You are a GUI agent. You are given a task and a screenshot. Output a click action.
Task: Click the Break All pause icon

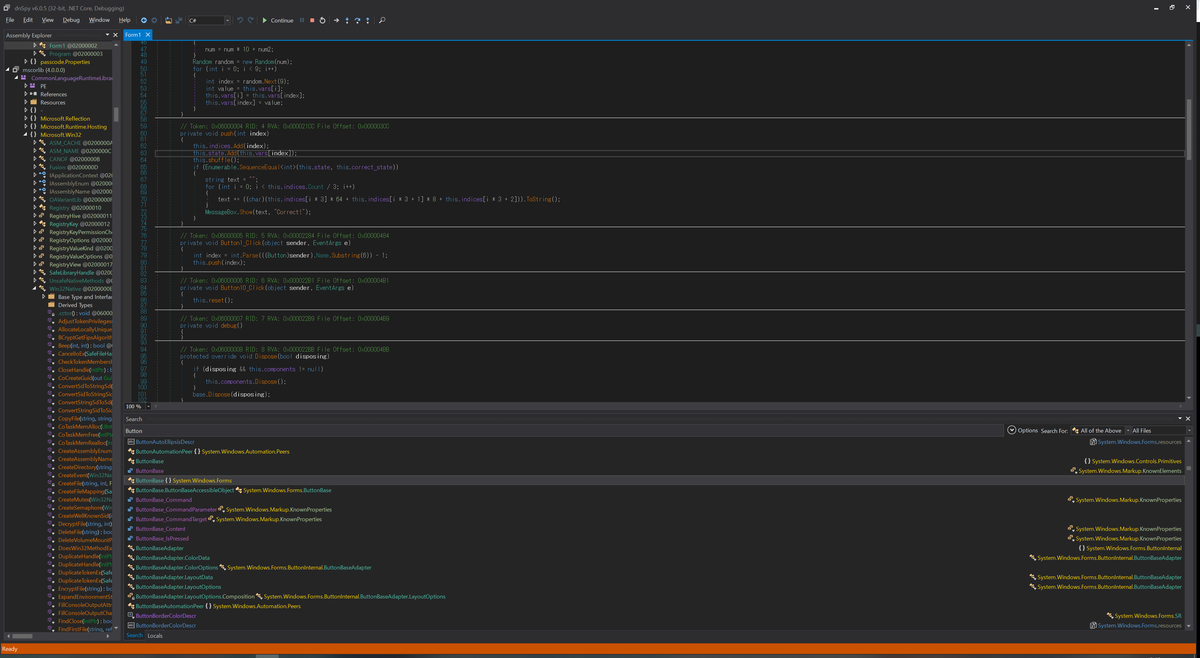[302, 20]
